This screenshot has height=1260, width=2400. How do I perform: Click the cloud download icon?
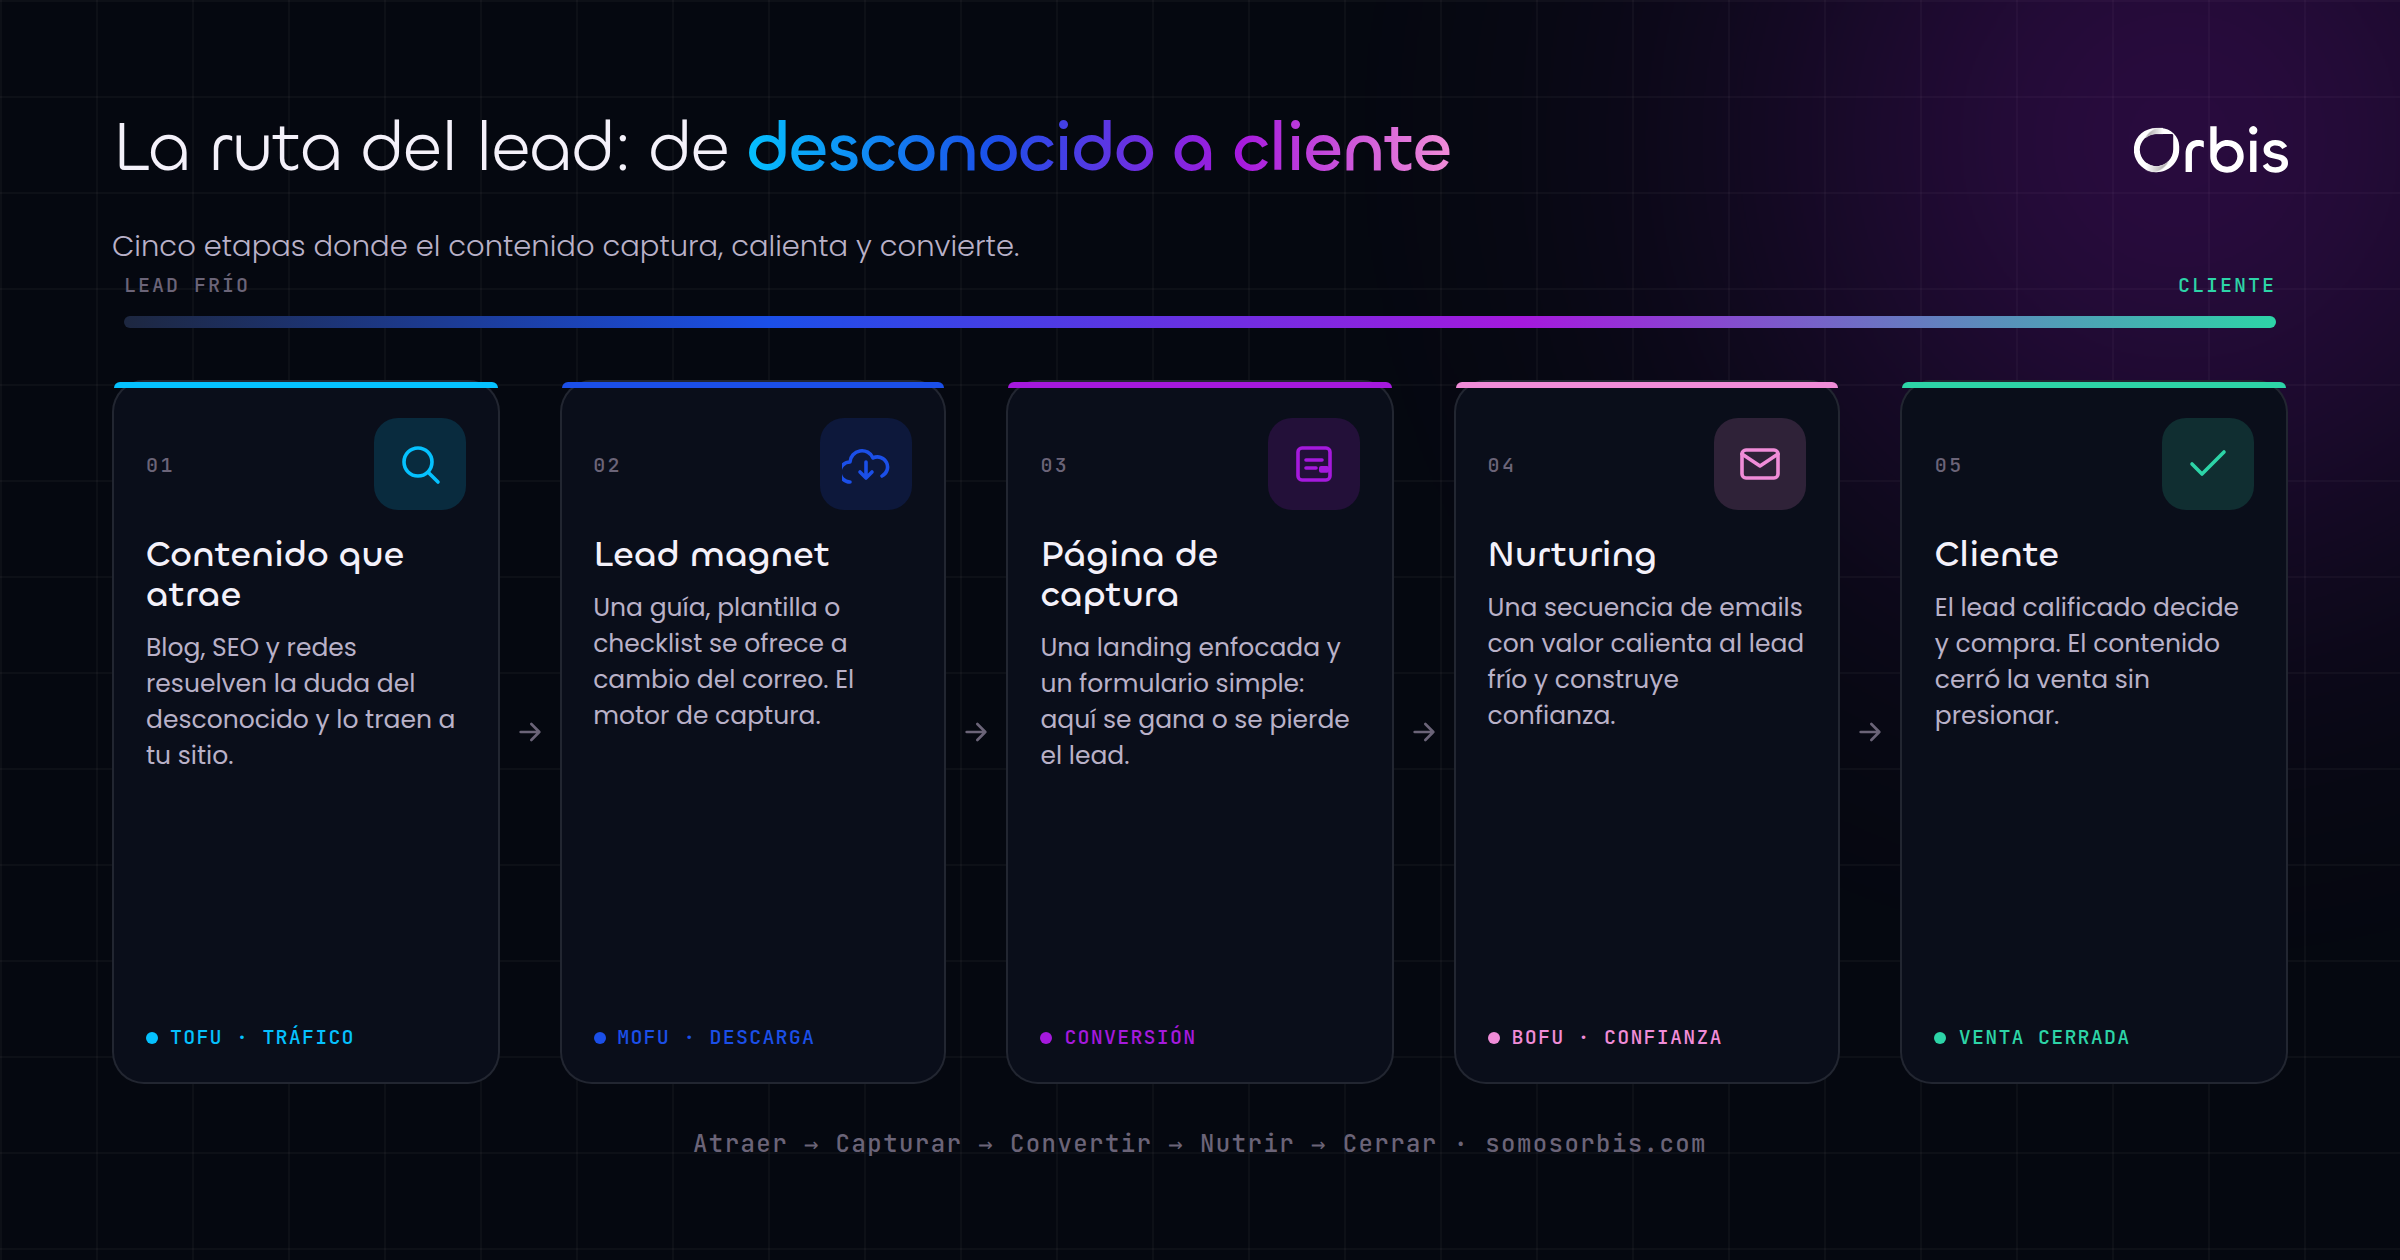[866, 464]
